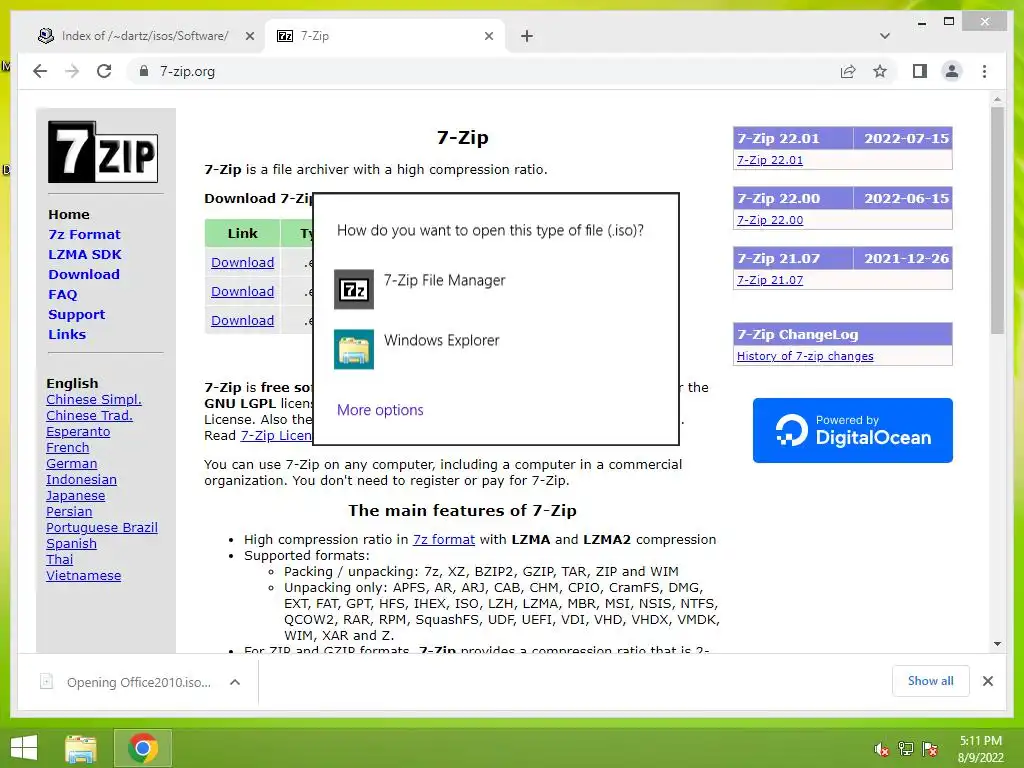This screenshot has width=1024, height=768.
Task: Open the 7-Zip 22.00 news link
Action: pos(770,220)
